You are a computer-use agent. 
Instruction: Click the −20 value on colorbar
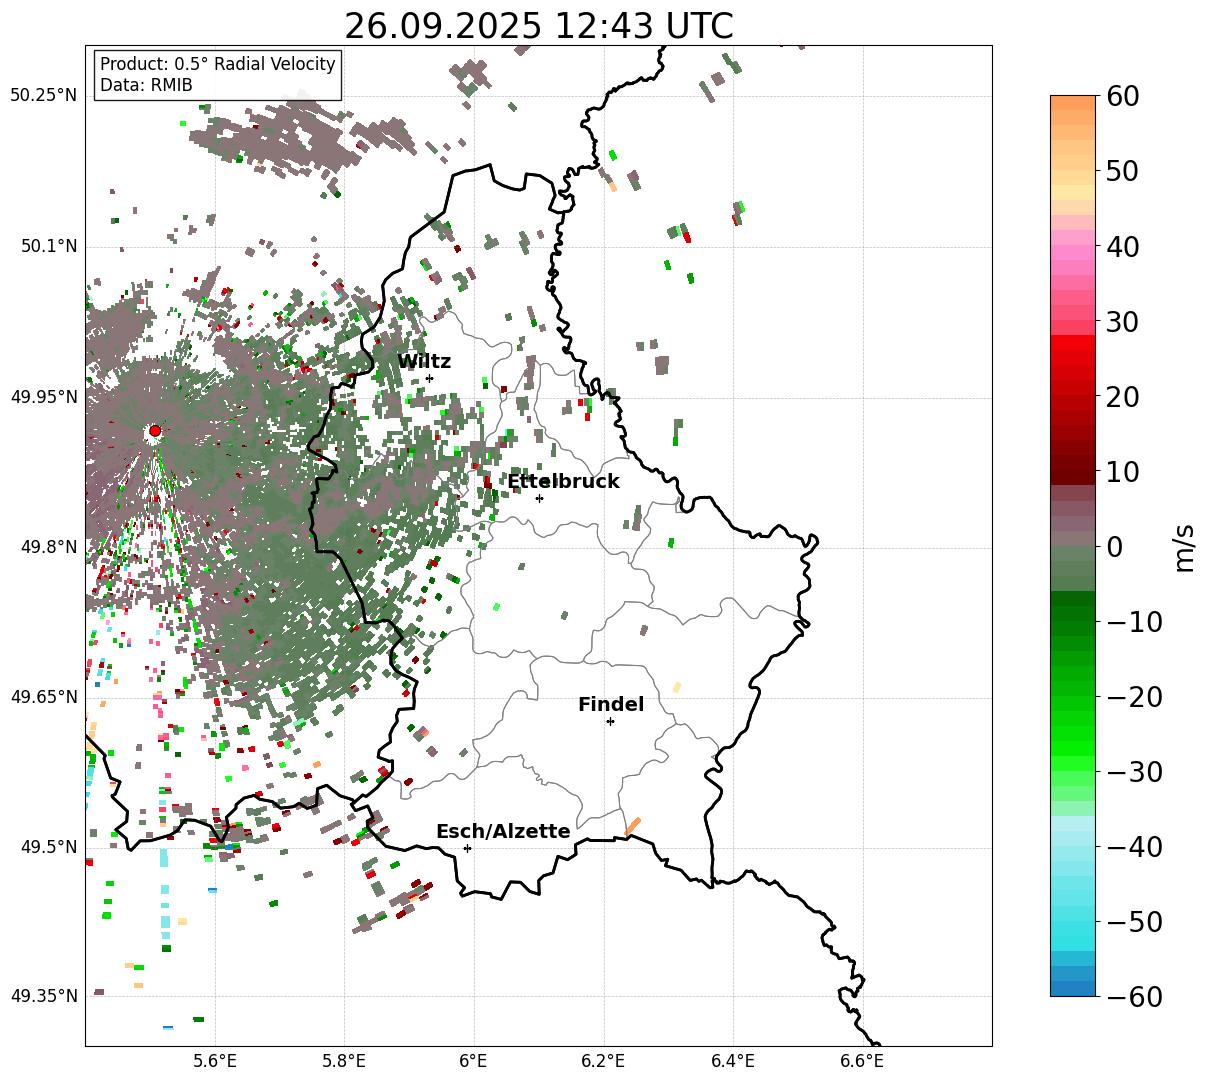[1134, 697]
